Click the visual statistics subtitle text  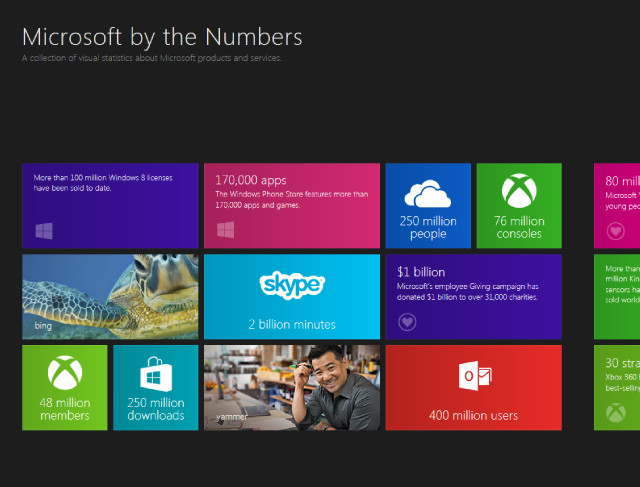[151, 58]
